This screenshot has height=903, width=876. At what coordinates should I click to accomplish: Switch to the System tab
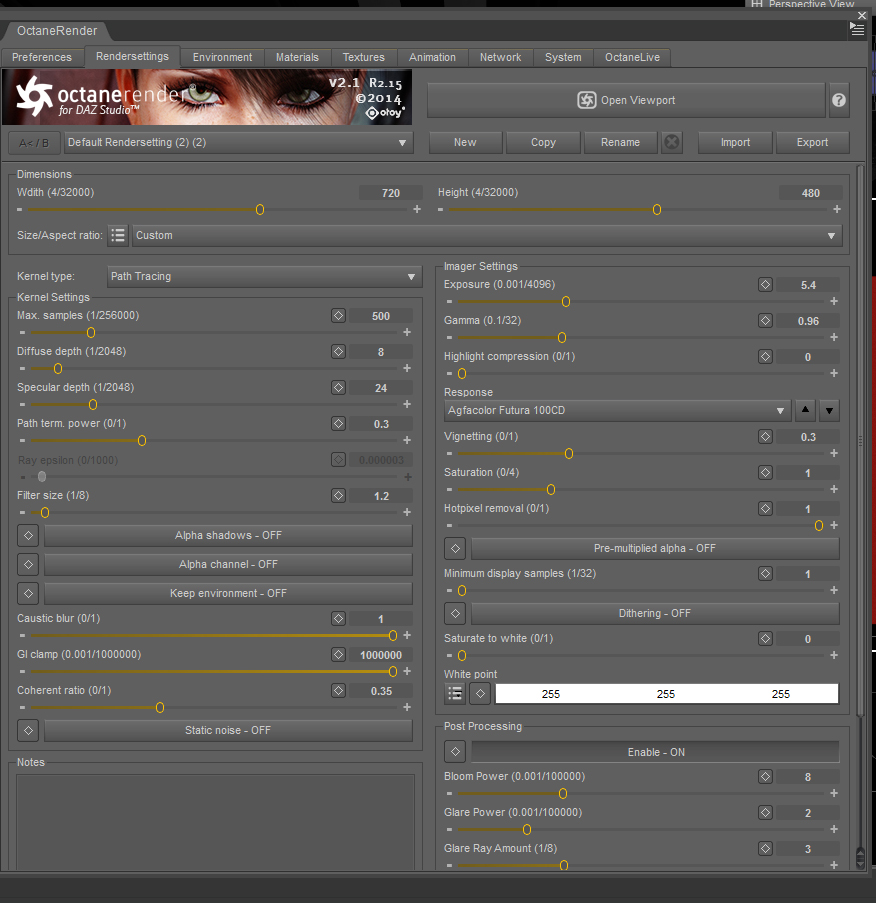[563, 58]
